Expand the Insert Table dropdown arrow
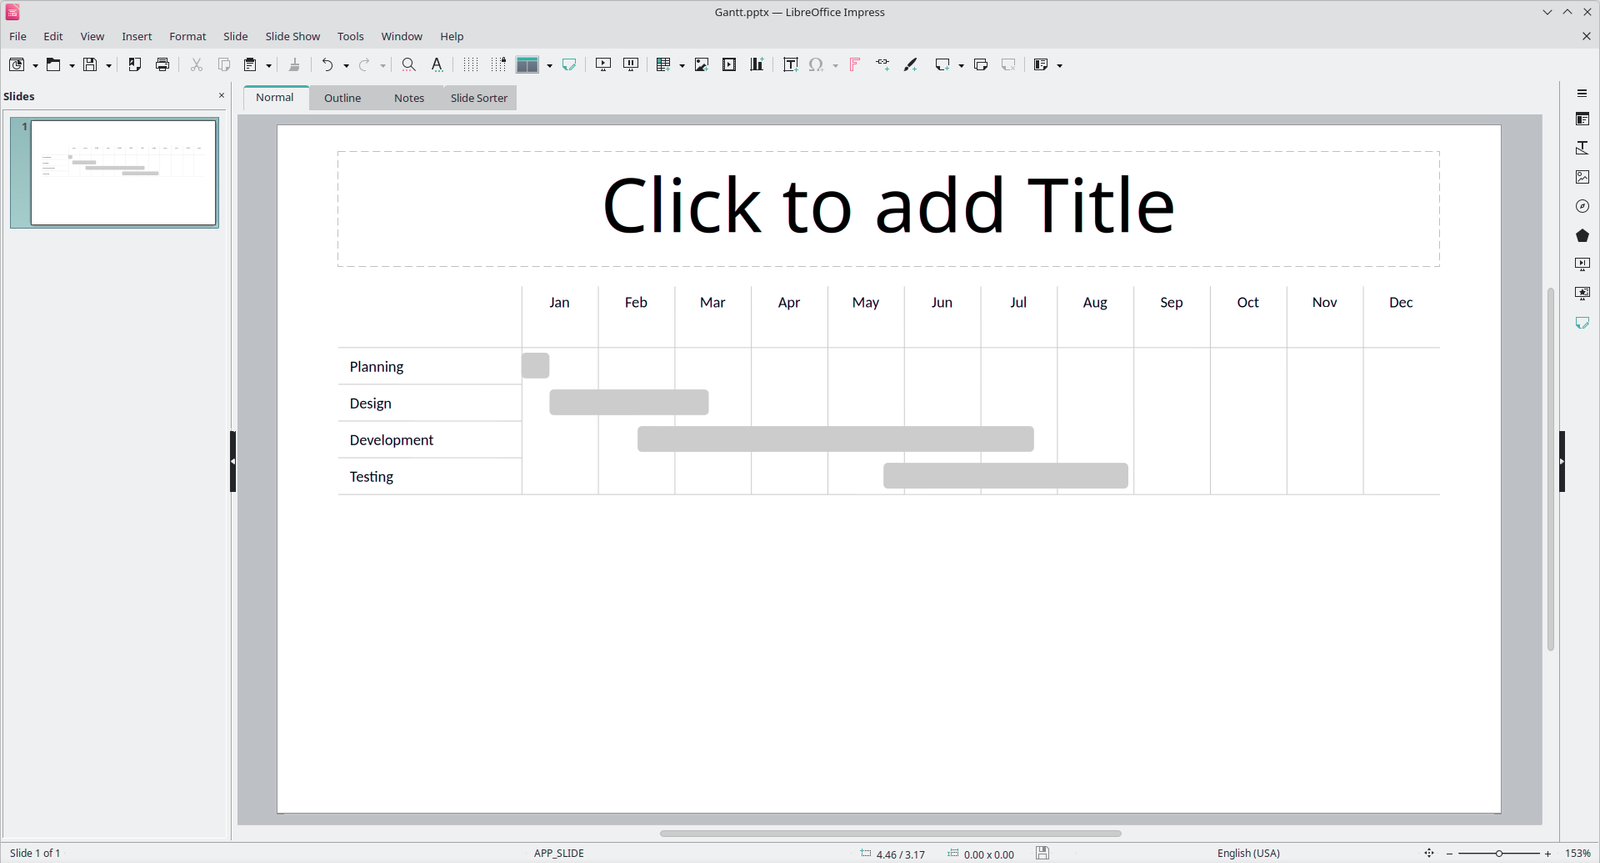The width and height of the screenshot is (1600, 863). (682, 66)
